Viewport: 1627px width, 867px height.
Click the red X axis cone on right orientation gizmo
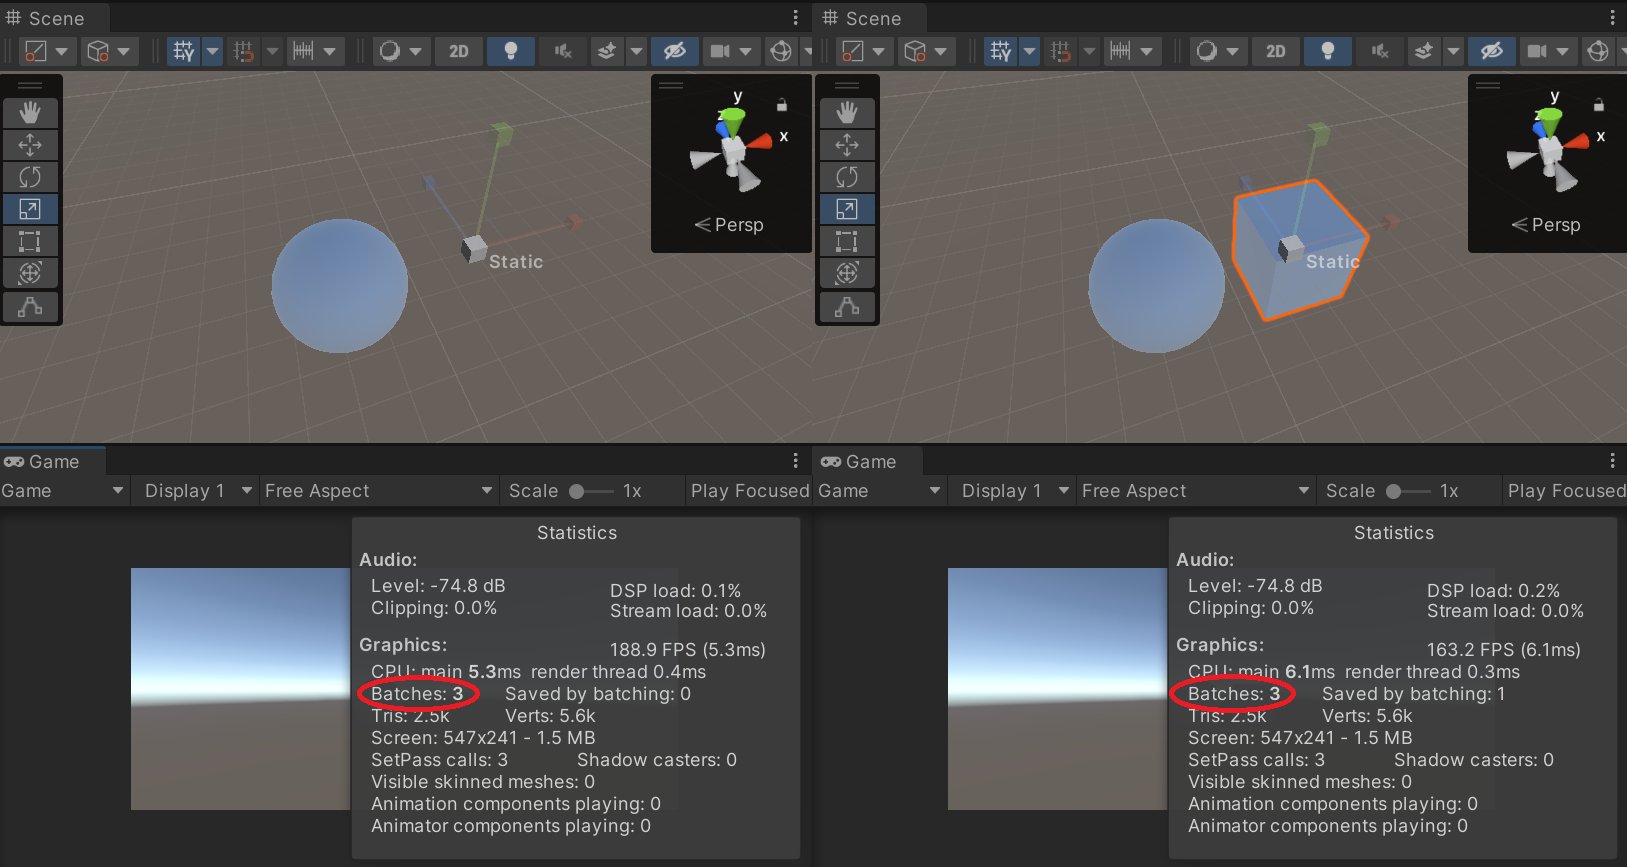point(1578,142)
